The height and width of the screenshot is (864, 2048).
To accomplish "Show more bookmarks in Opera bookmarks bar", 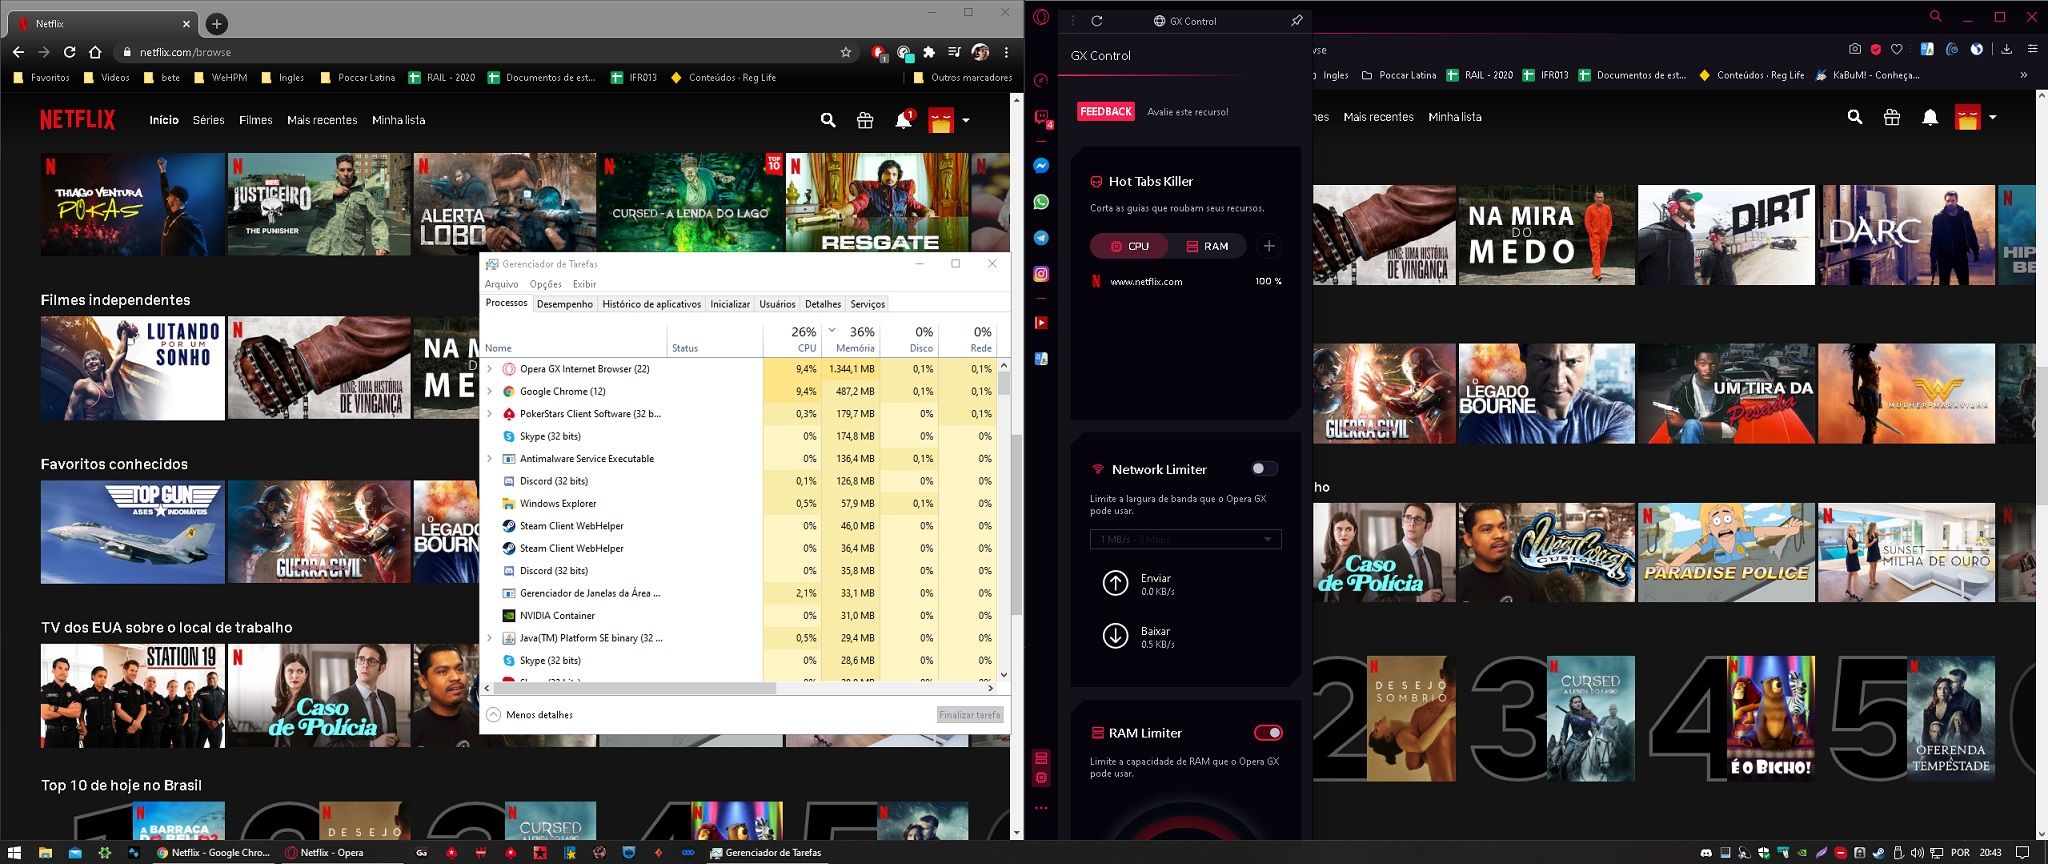I will pyautogui.click(x=2023, y=75).
